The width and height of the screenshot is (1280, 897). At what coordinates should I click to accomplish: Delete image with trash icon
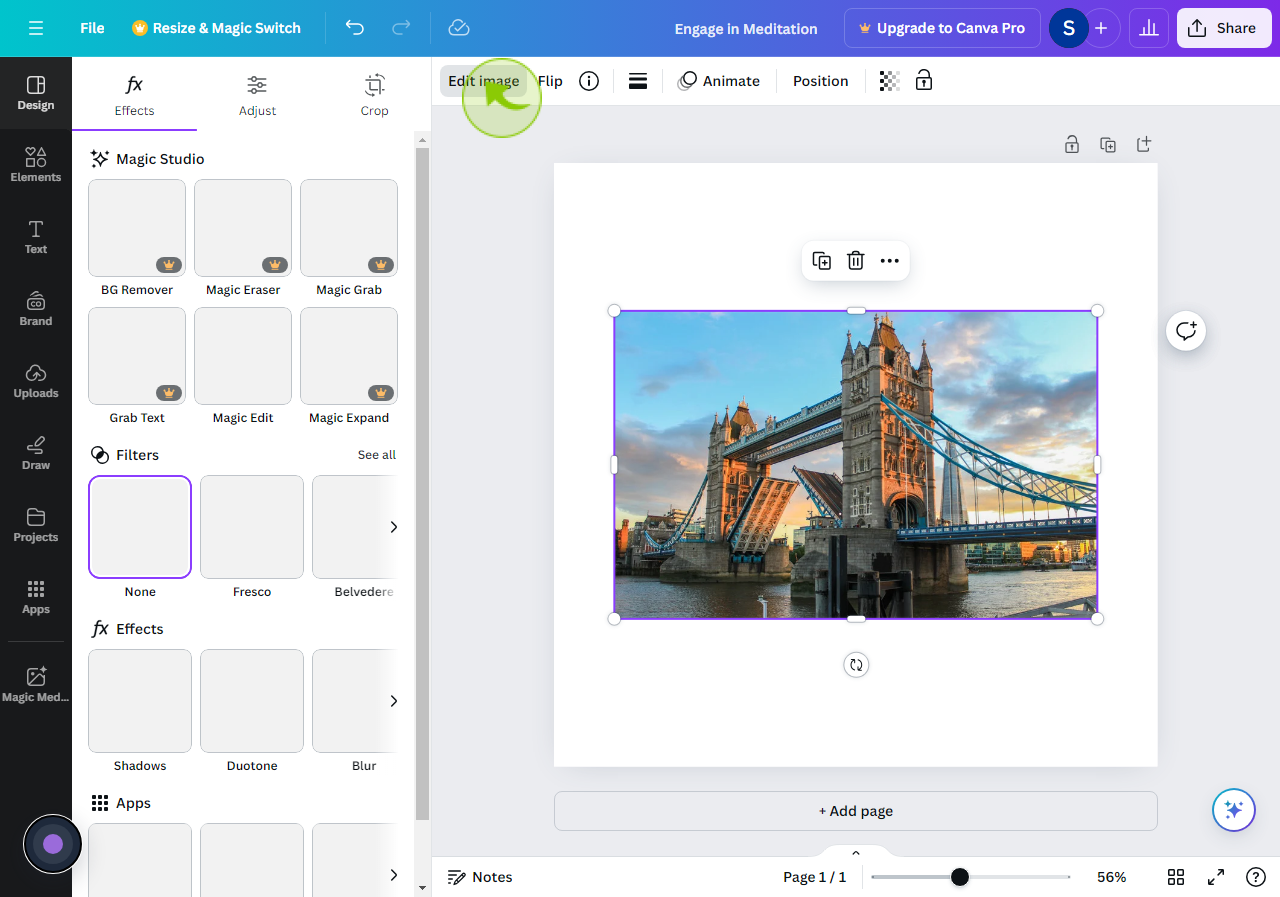[856, 261]
